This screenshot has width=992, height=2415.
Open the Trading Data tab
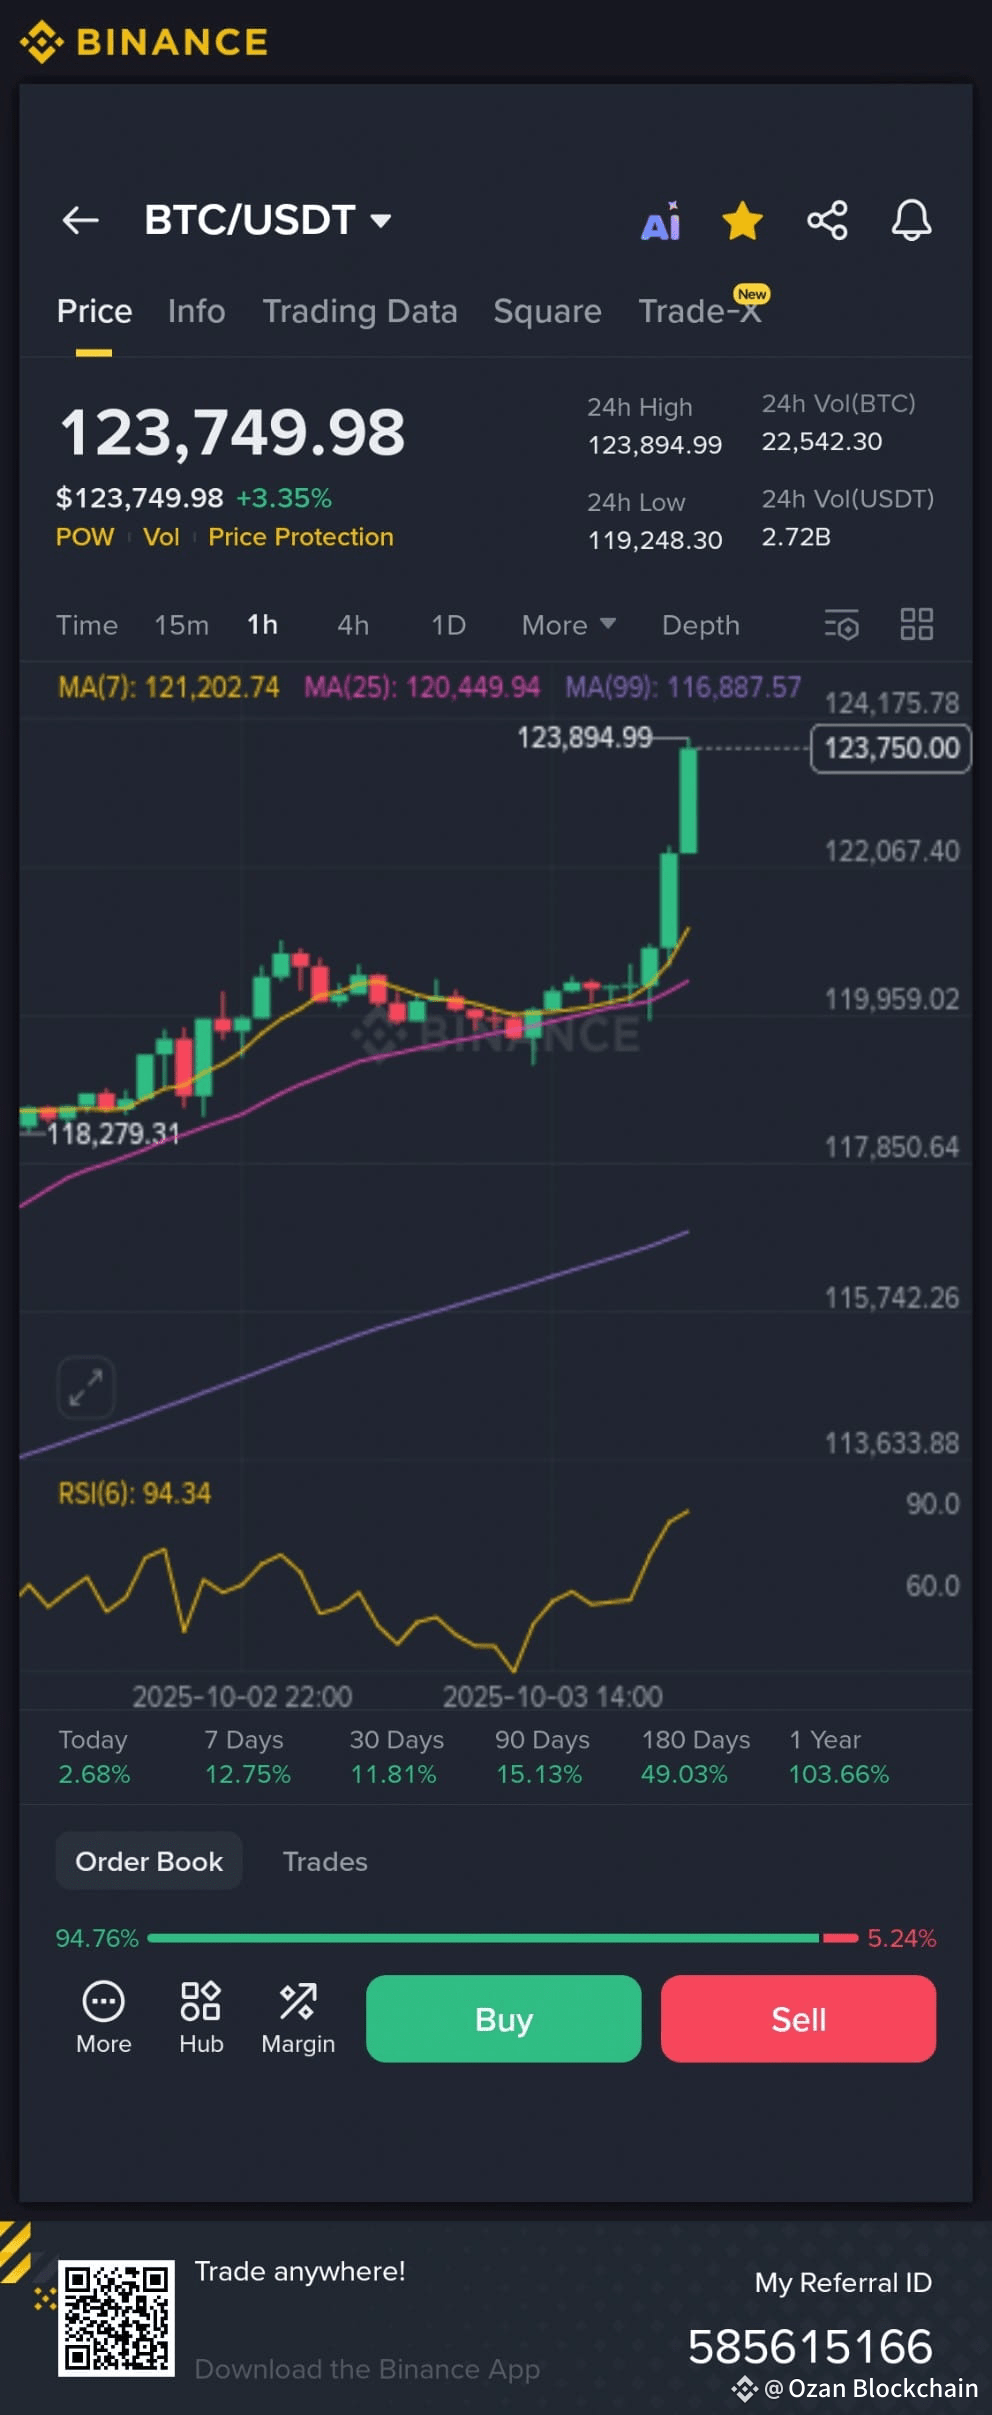[x=359, y=311]
